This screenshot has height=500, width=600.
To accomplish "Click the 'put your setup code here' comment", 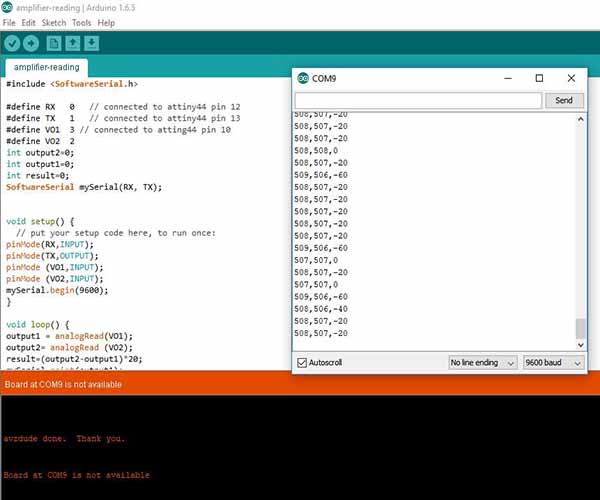I will 116,233.
